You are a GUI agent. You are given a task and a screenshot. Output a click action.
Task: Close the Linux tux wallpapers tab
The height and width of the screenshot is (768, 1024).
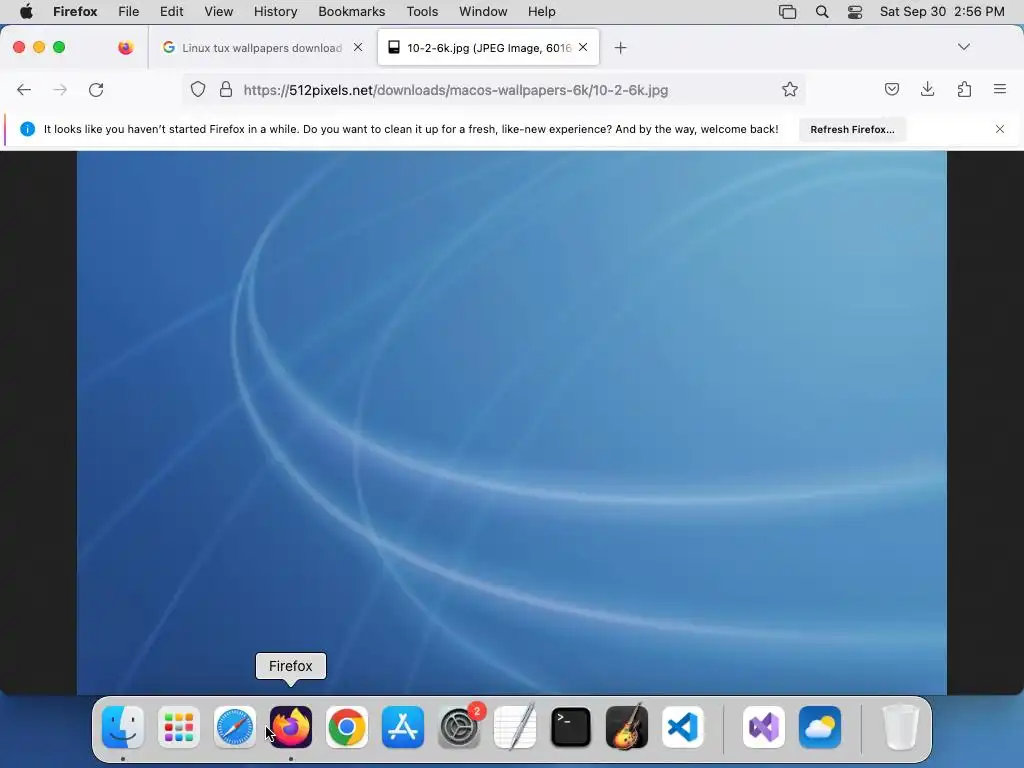[x=358, y=47]
